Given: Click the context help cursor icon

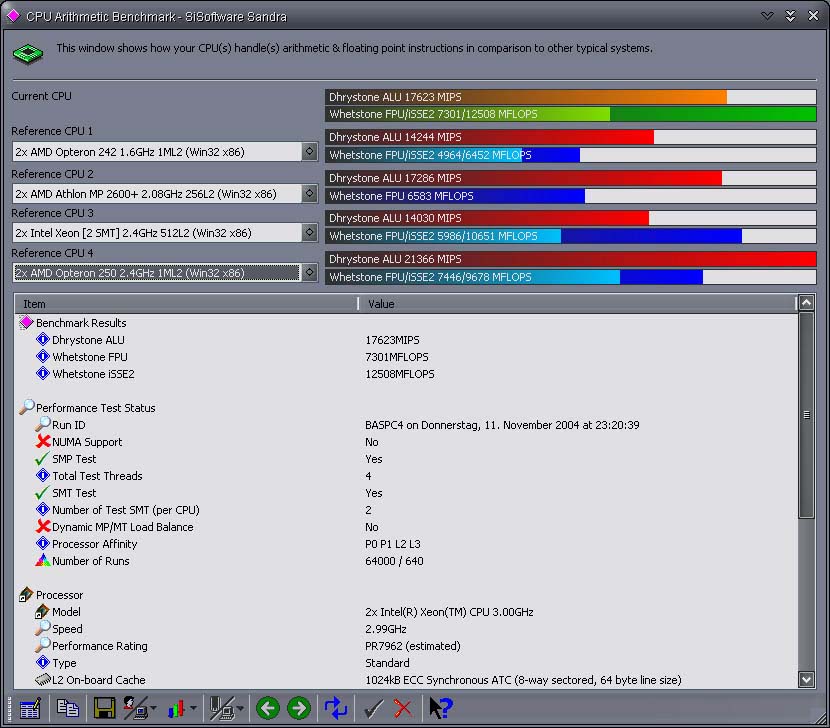Looking at the screenshot, I should pos(440,708).
